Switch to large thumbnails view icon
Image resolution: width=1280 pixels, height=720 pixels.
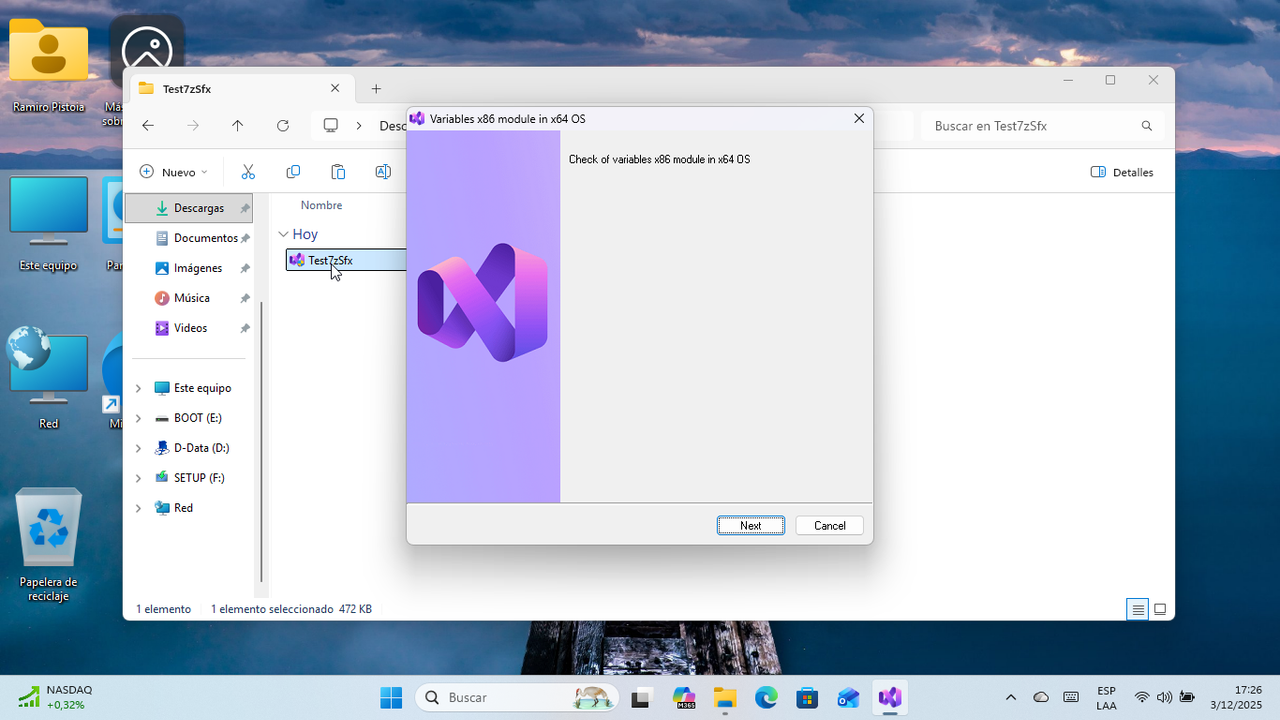pos(1161,609)
